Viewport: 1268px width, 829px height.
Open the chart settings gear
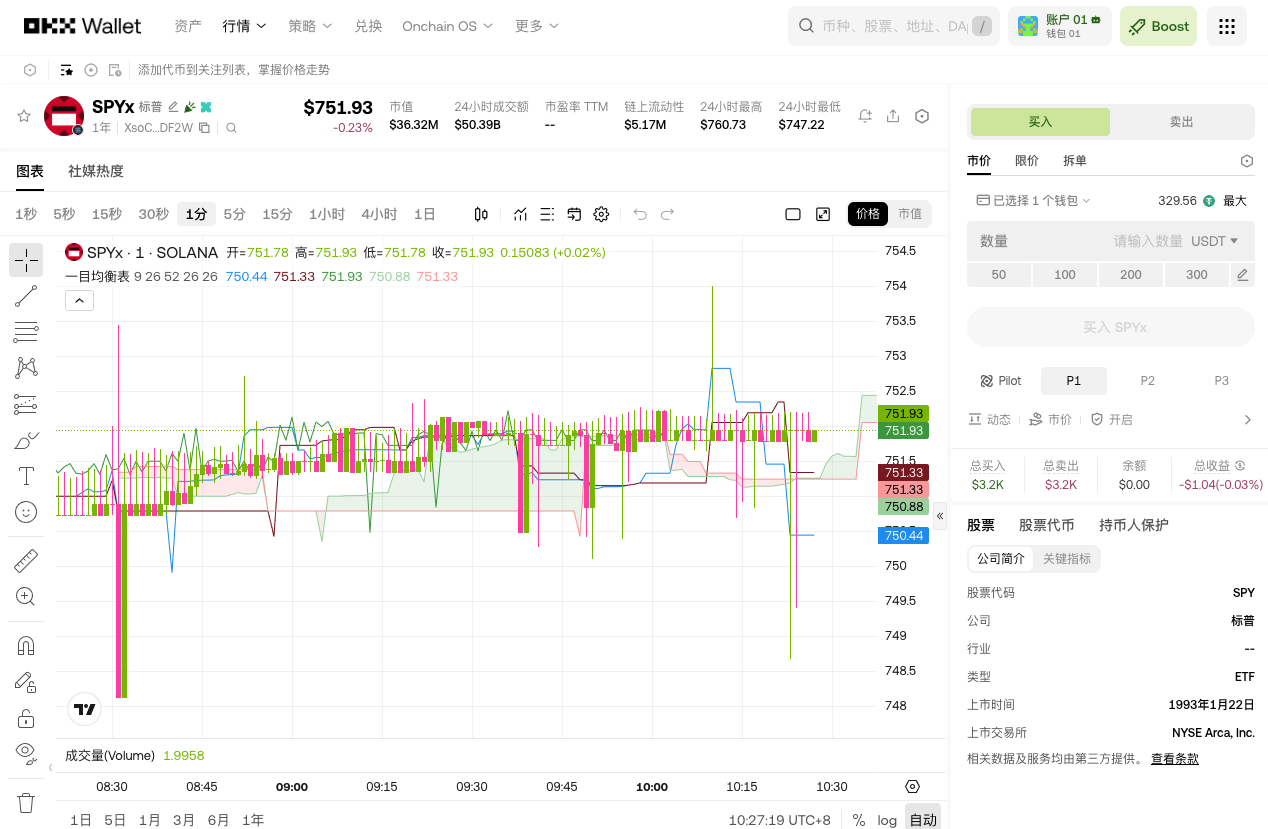tap(601, 214)
